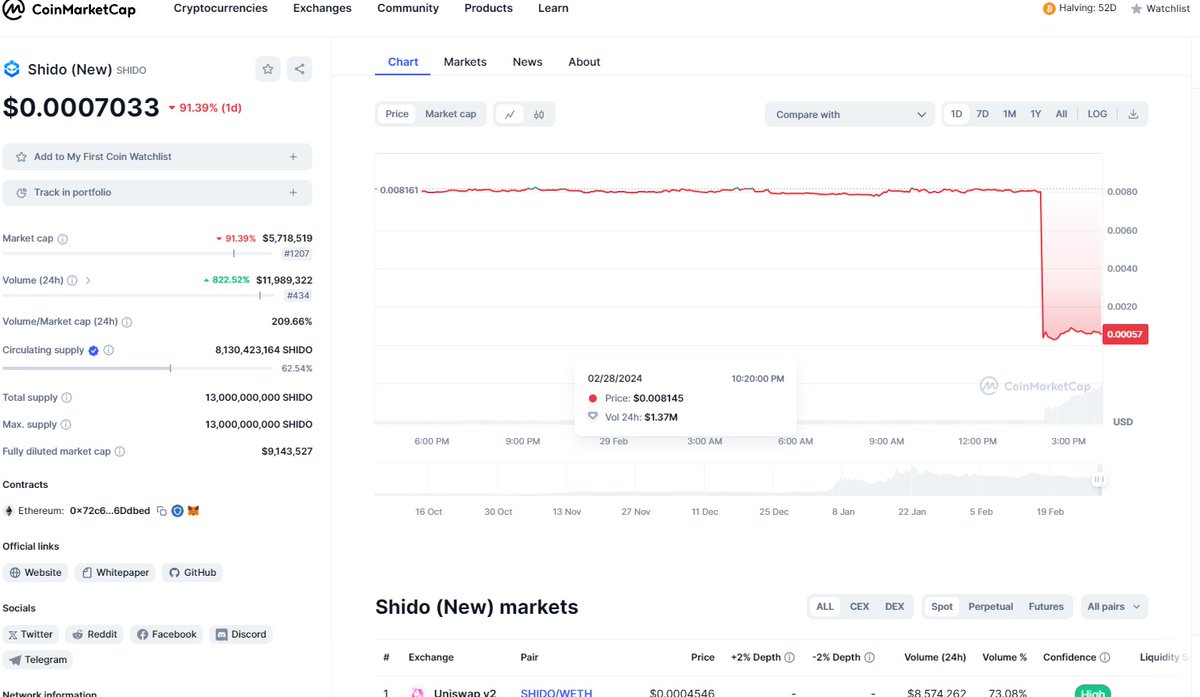
Task: Click the Halving bitcoin icon
Action: [x=1049, y=8]
